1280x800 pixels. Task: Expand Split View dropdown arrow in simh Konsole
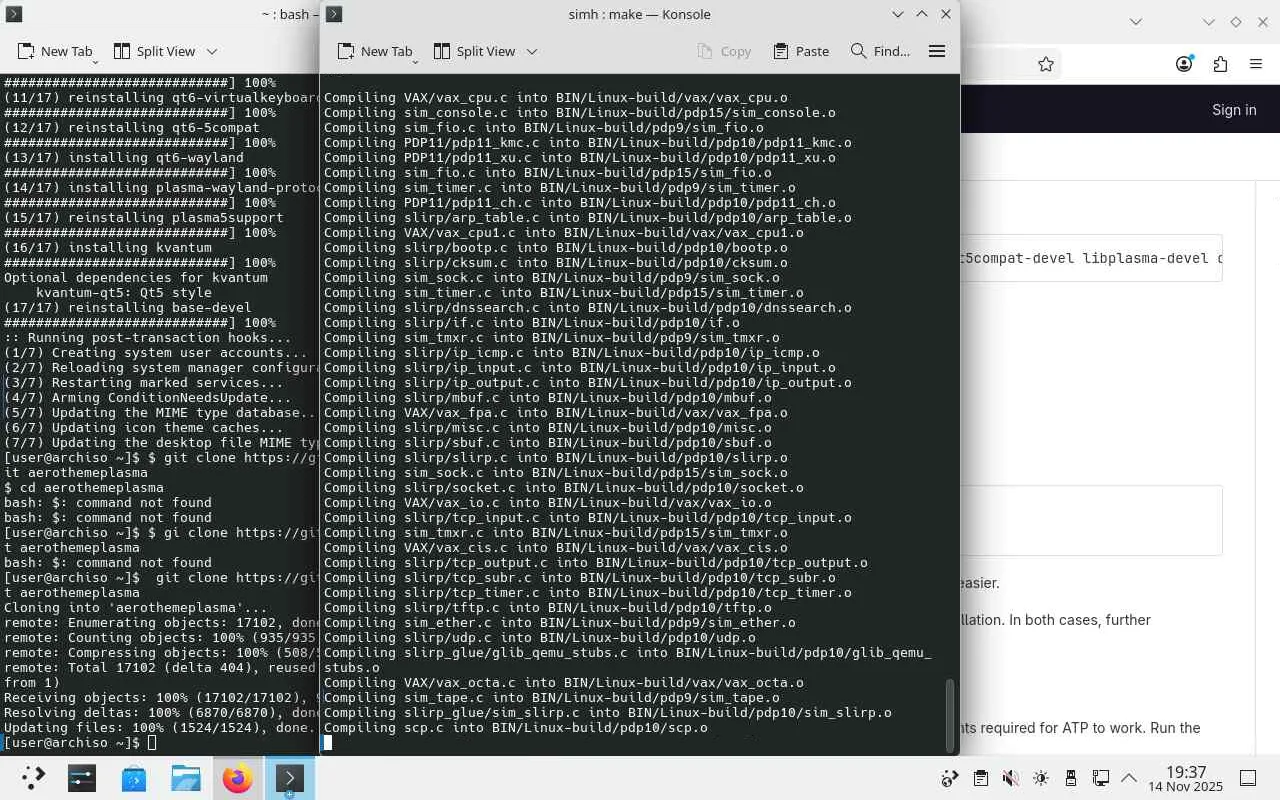532,51
